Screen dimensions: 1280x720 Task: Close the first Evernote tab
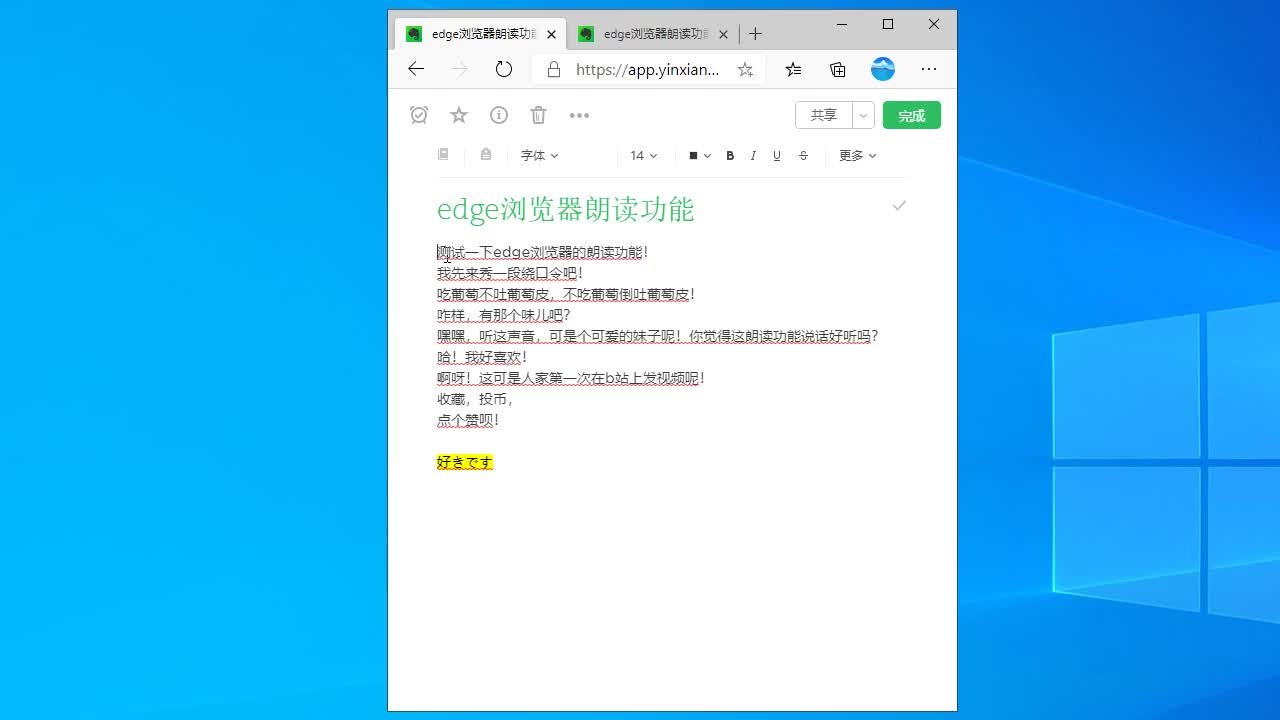tap(551, 34)
